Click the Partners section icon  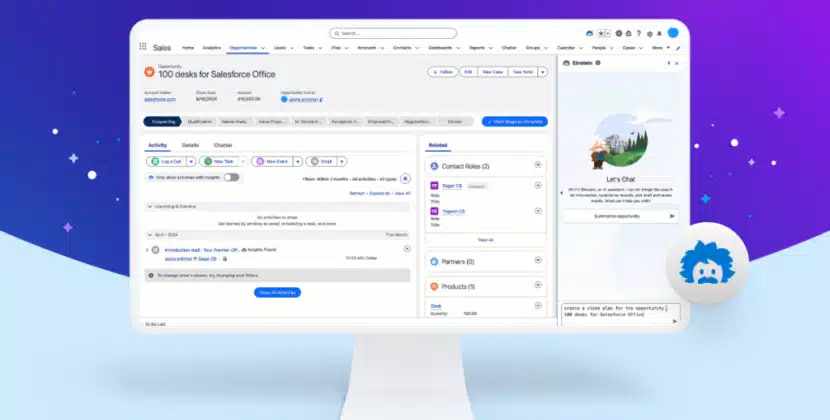click(x=434, y=262)
